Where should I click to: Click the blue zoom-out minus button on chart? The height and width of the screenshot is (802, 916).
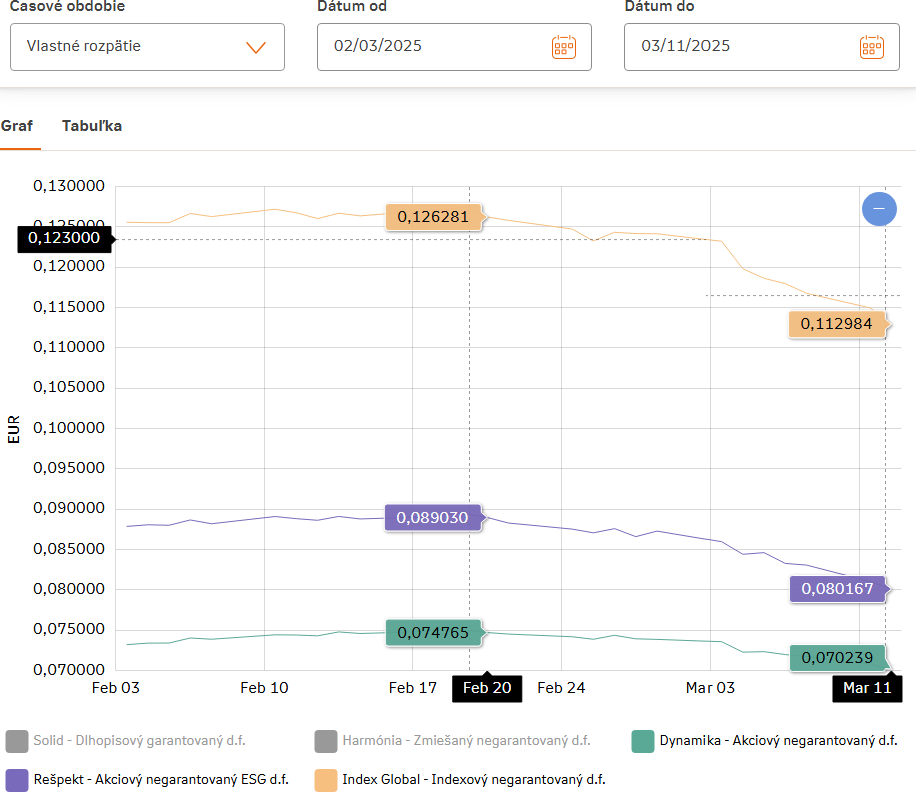tap(879, 209)
